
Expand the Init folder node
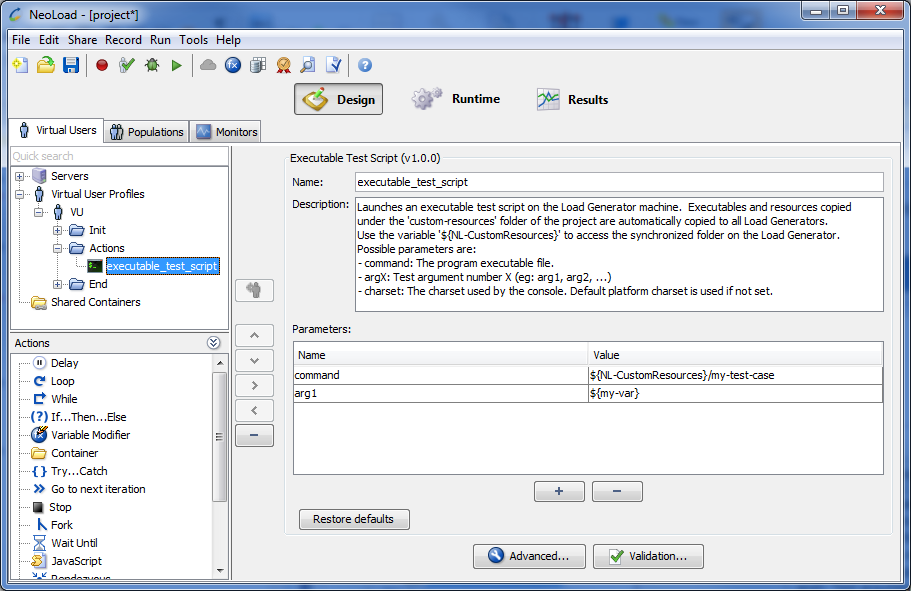[58, 230]
